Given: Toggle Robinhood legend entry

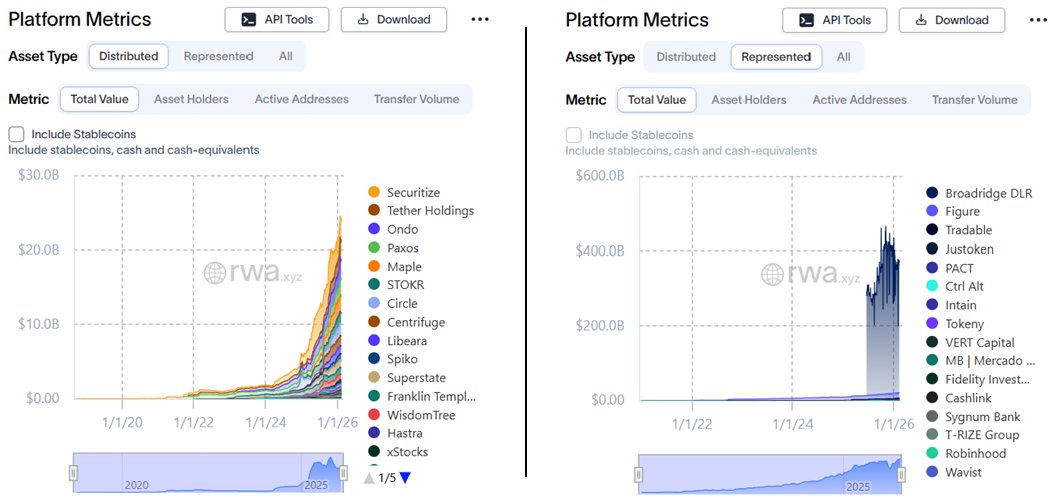Looking at the screenshot, I should [x=967, y=453].
